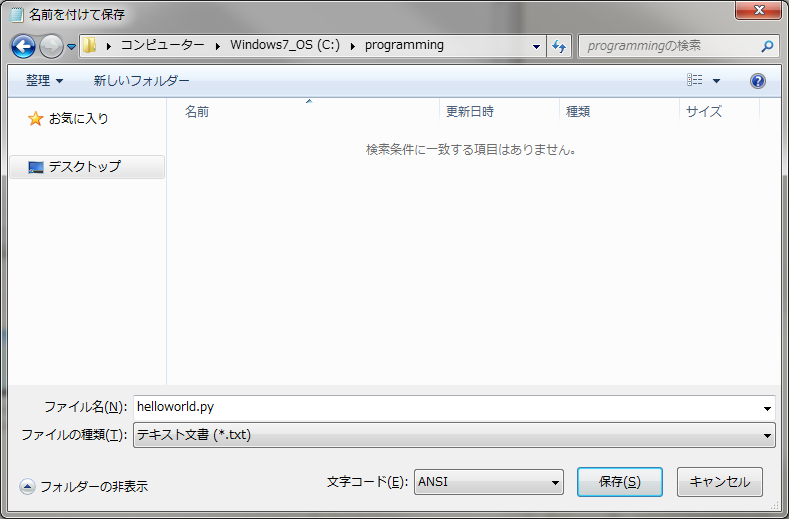Expand arrow after コンピューター breadcrumb

(x=217, y=46)
